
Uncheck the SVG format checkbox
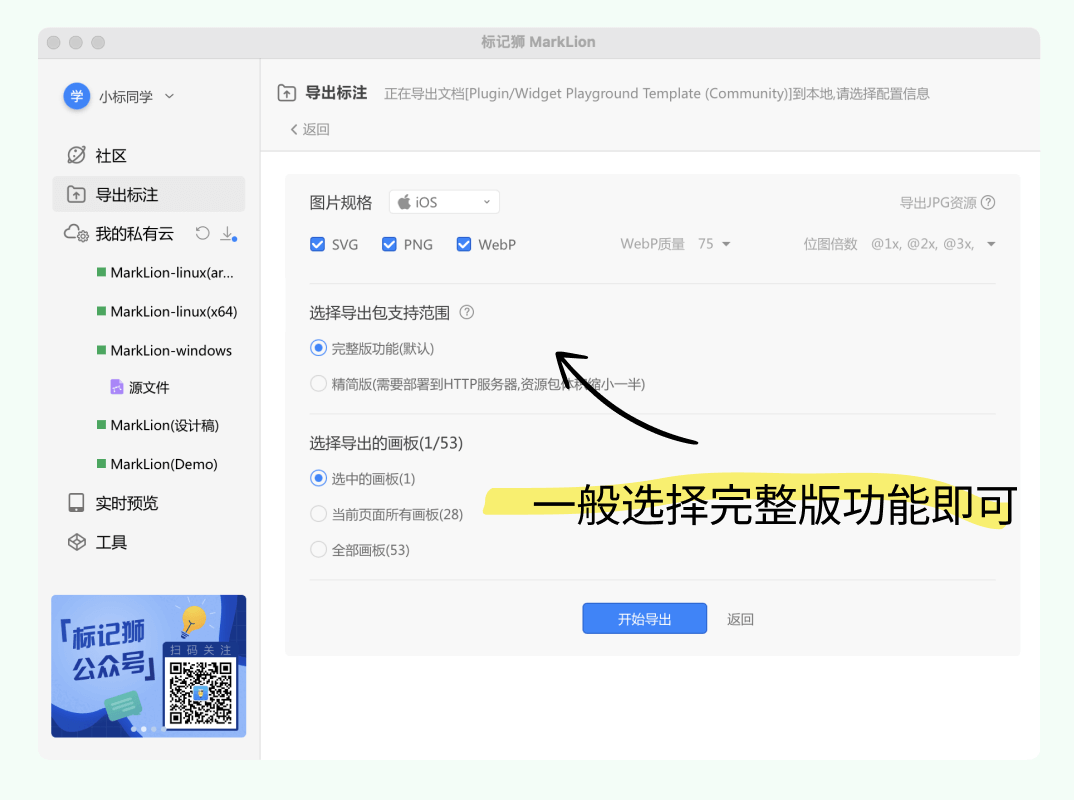click(318, 244)
